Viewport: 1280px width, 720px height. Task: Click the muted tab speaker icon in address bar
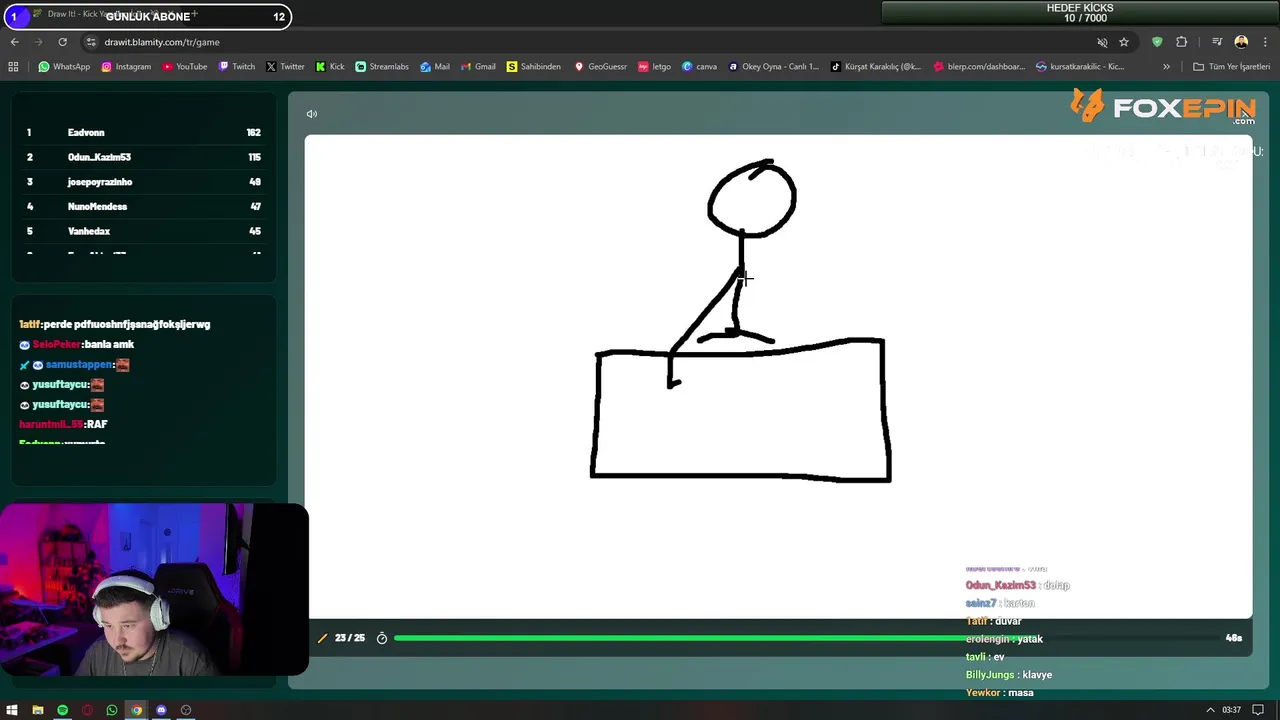coord(1102,42)
